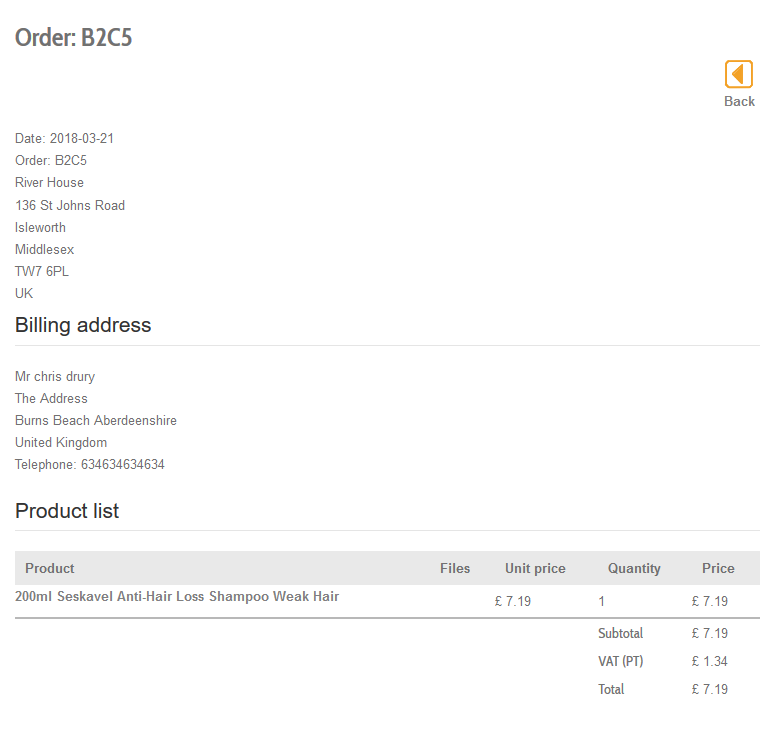Click the orange Back arrow icon

(x=738, y=74)
